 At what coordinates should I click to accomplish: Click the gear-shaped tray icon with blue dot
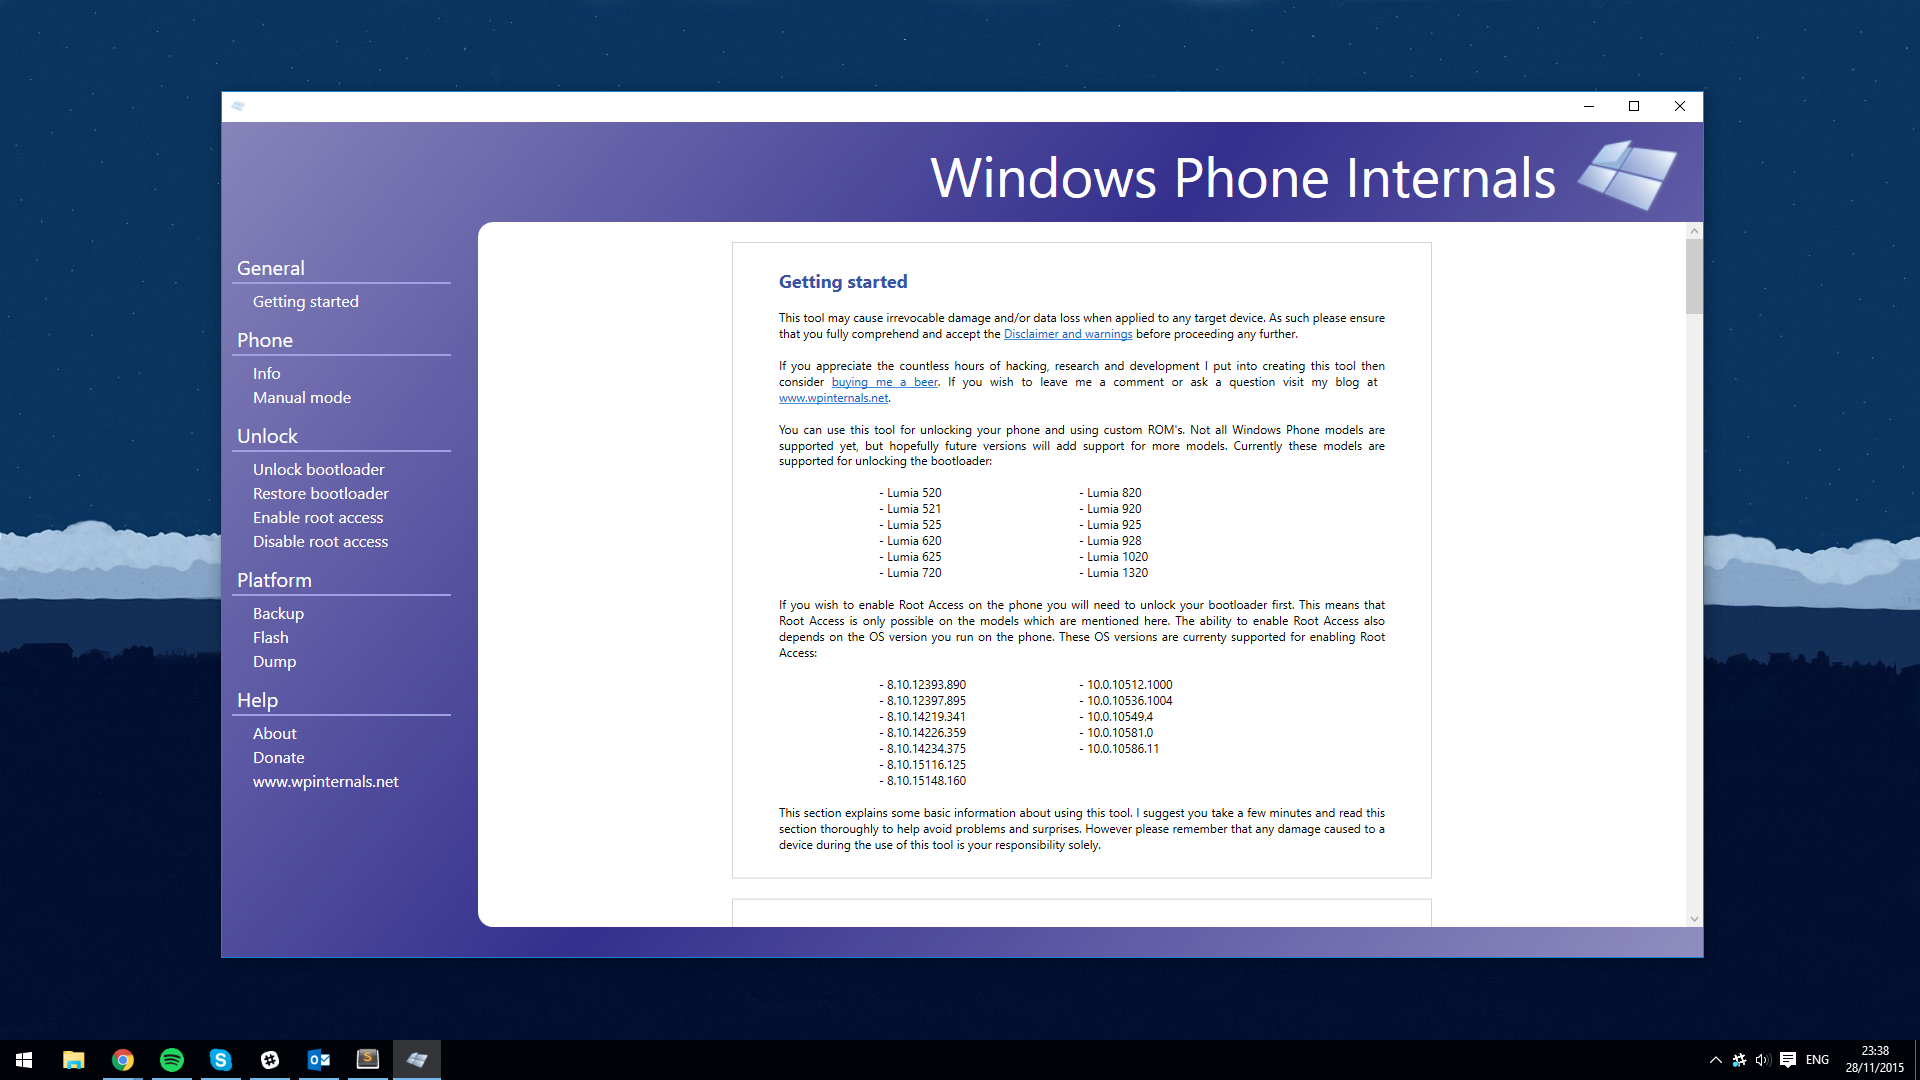pyautogui.click(x=1739, y=1060)
